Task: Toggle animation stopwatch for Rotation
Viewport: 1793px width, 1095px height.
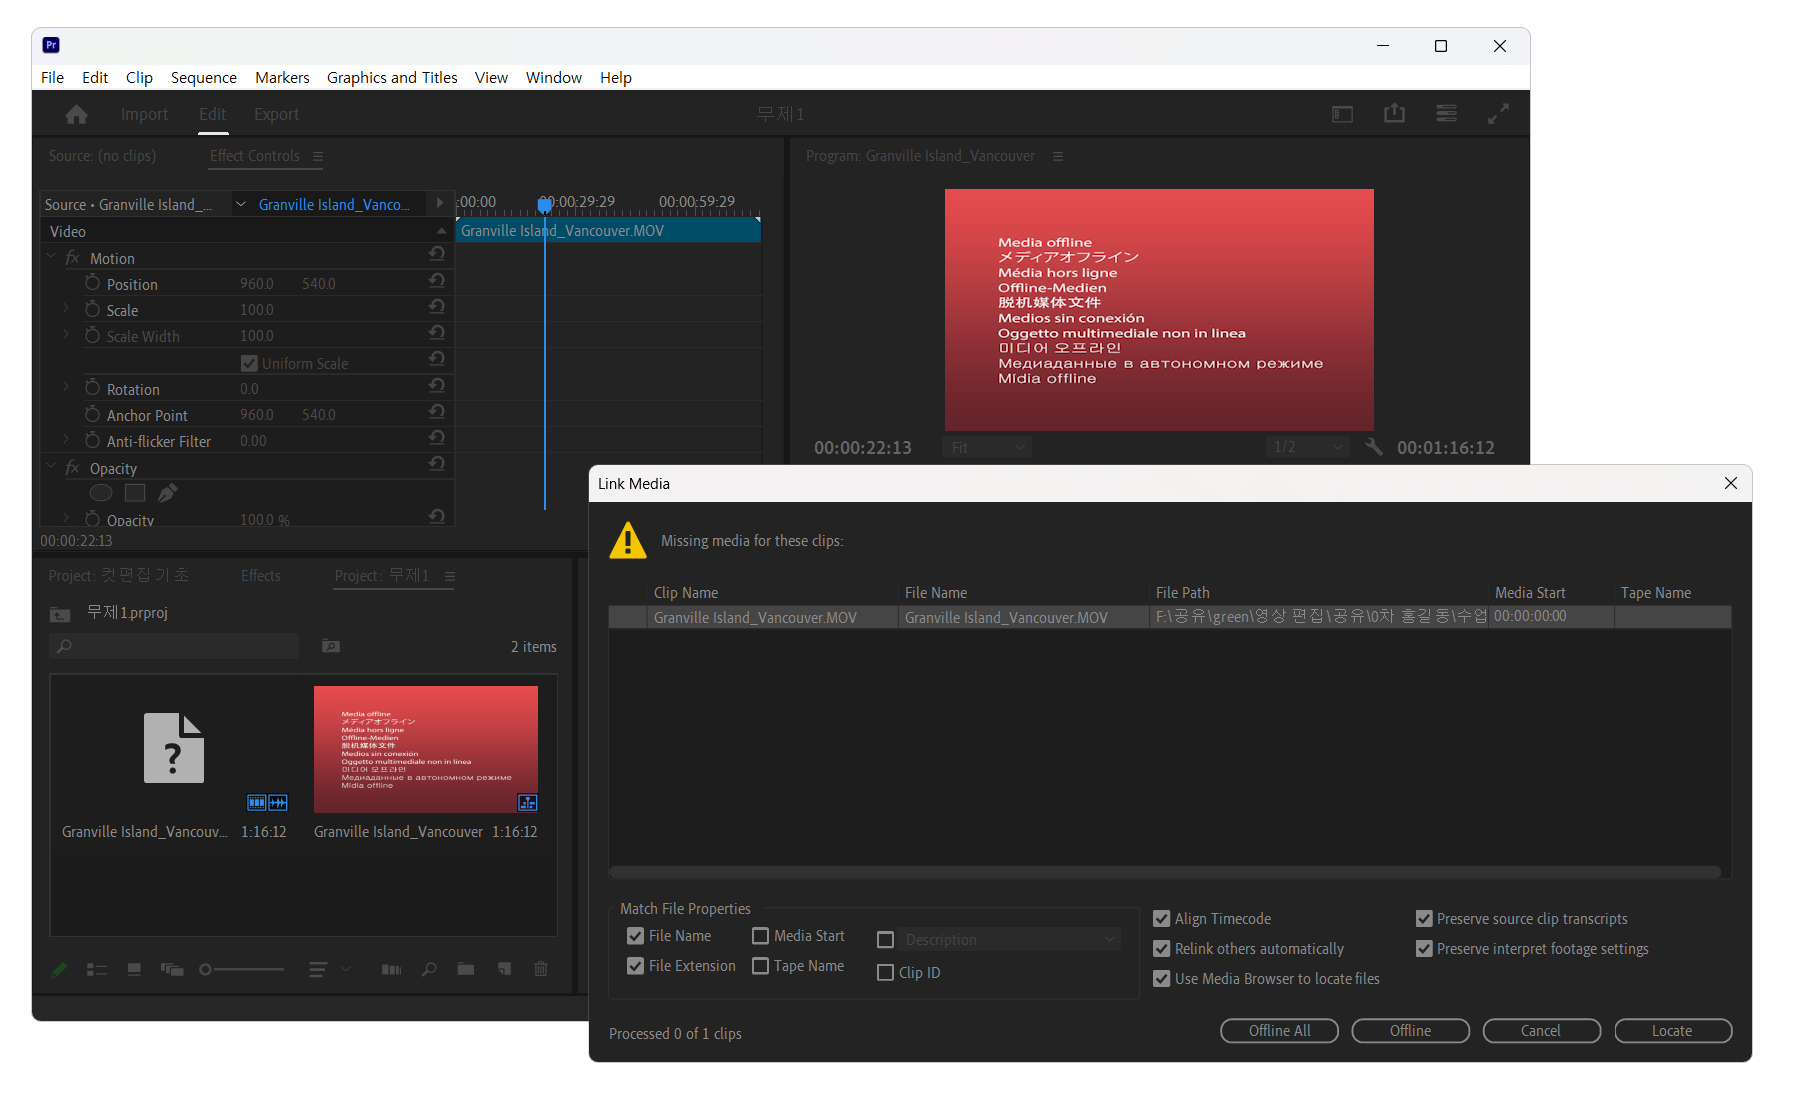Action: (x=92, y=388)
